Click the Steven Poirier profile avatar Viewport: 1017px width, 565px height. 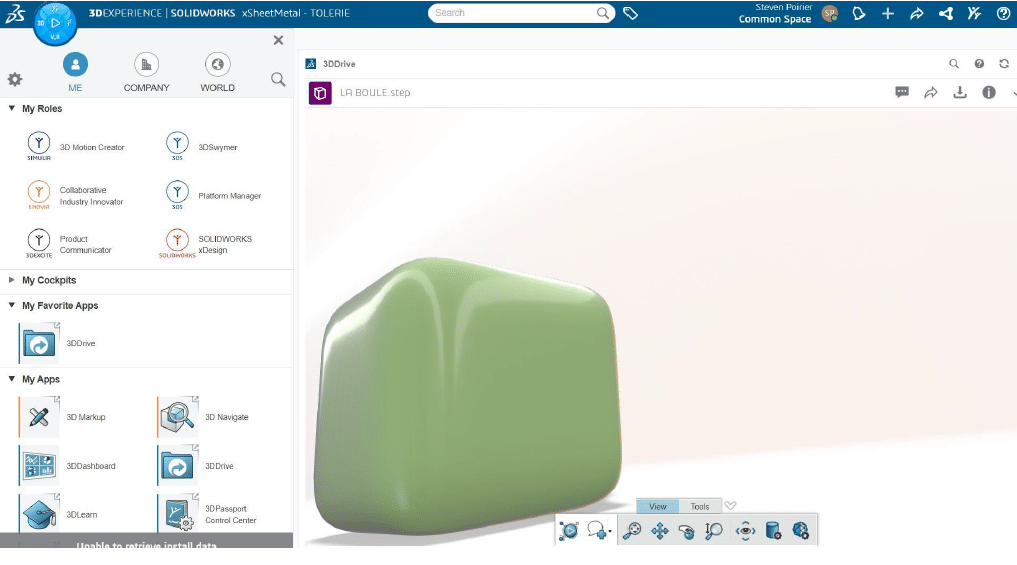(x=830, y=14)
